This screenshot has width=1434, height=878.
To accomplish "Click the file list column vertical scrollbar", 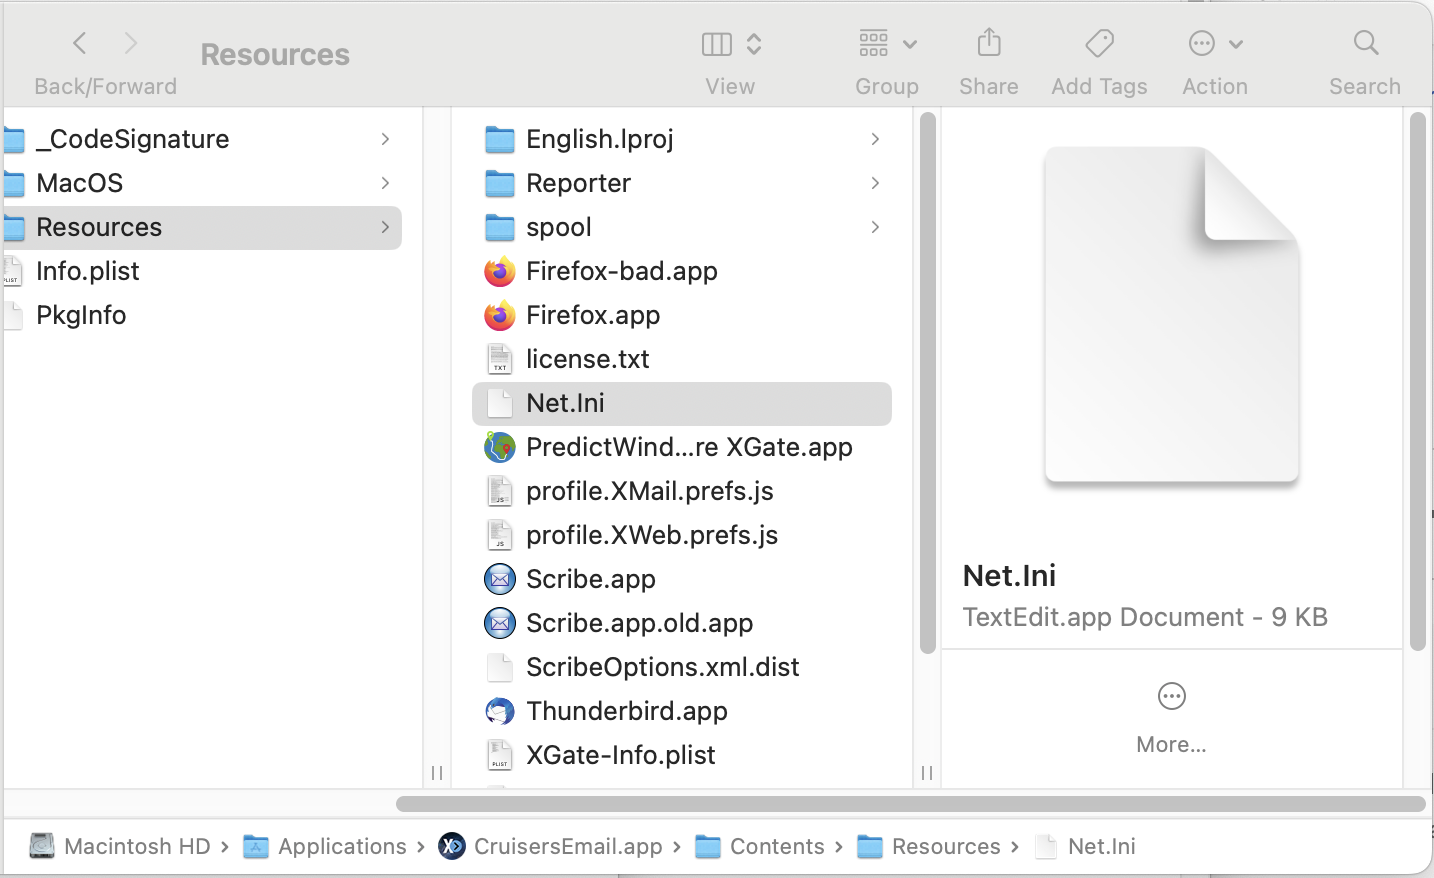I will [927, 383].
